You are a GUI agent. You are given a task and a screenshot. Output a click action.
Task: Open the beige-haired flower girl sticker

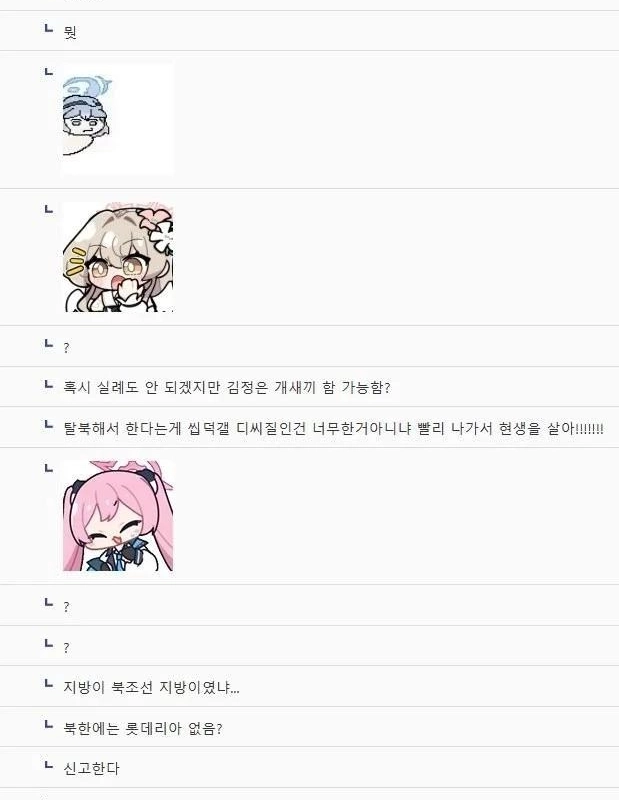118,257
